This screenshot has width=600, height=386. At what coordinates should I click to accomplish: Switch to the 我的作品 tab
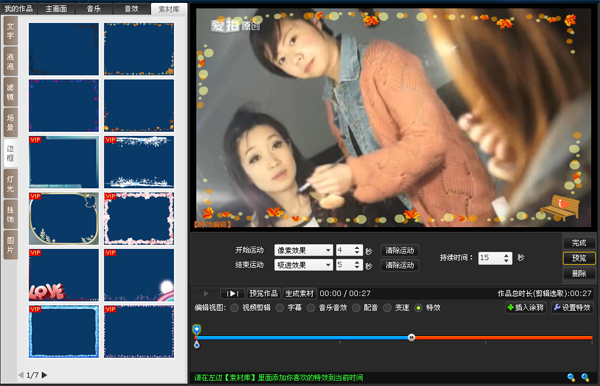click(x=18, y=8)
